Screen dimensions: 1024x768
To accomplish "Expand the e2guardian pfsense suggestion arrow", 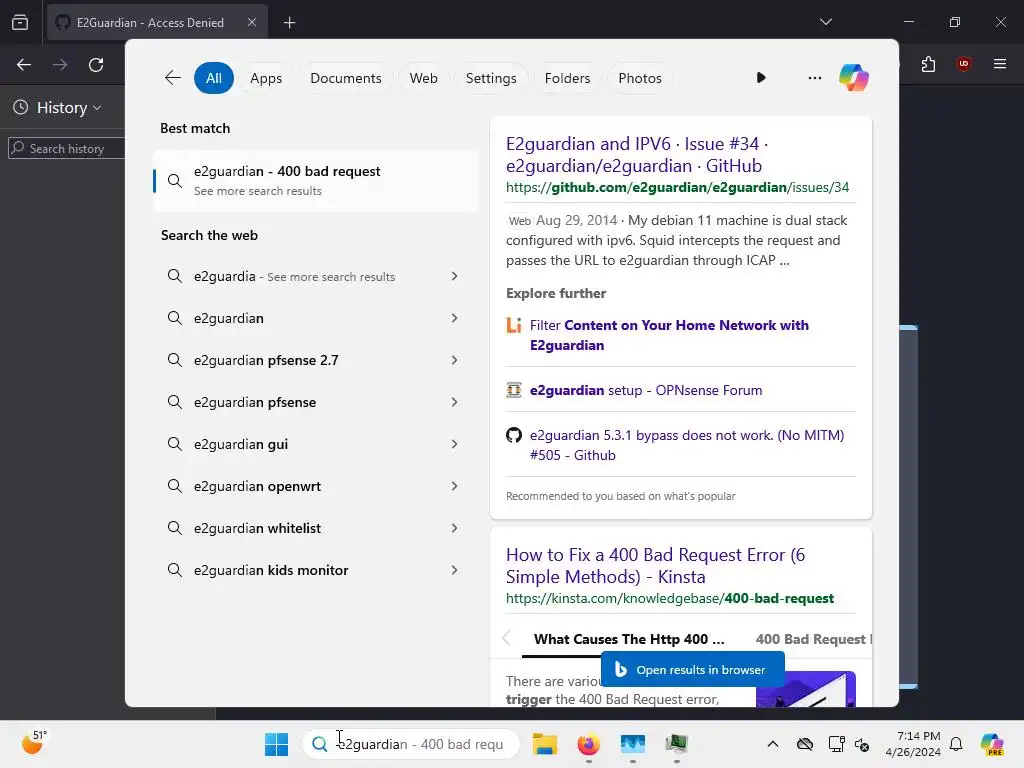I will 454,402.
